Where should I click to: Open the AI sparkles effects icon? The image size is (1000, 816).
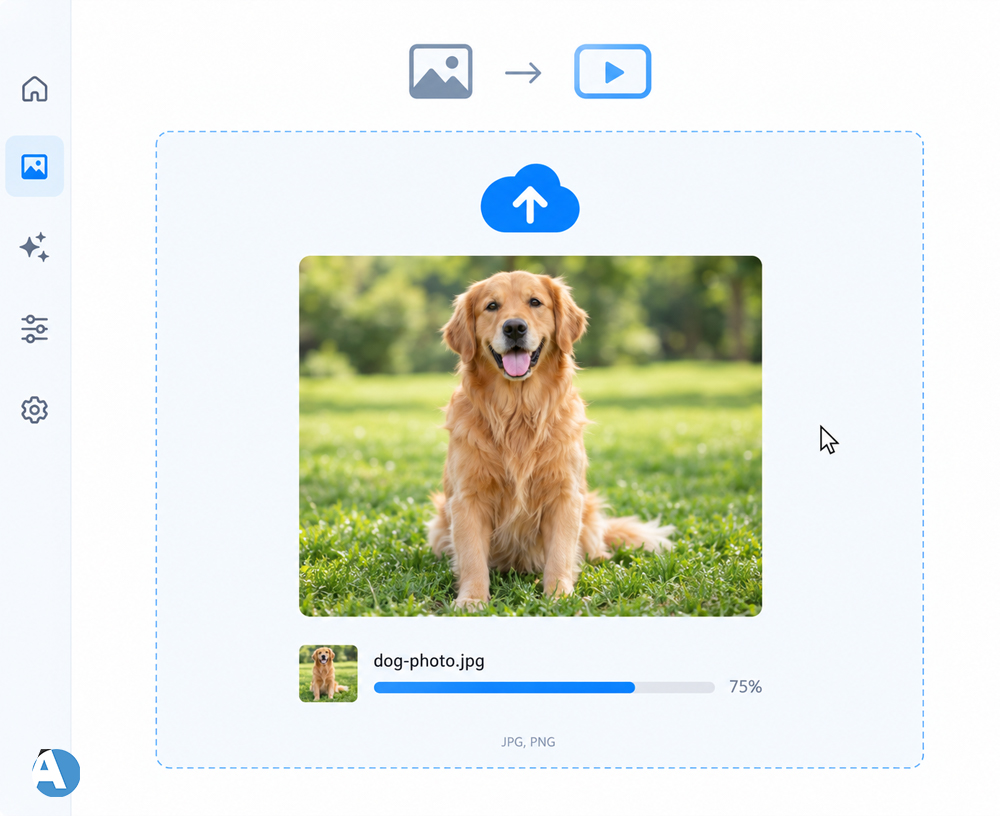(x=34, y=247)
